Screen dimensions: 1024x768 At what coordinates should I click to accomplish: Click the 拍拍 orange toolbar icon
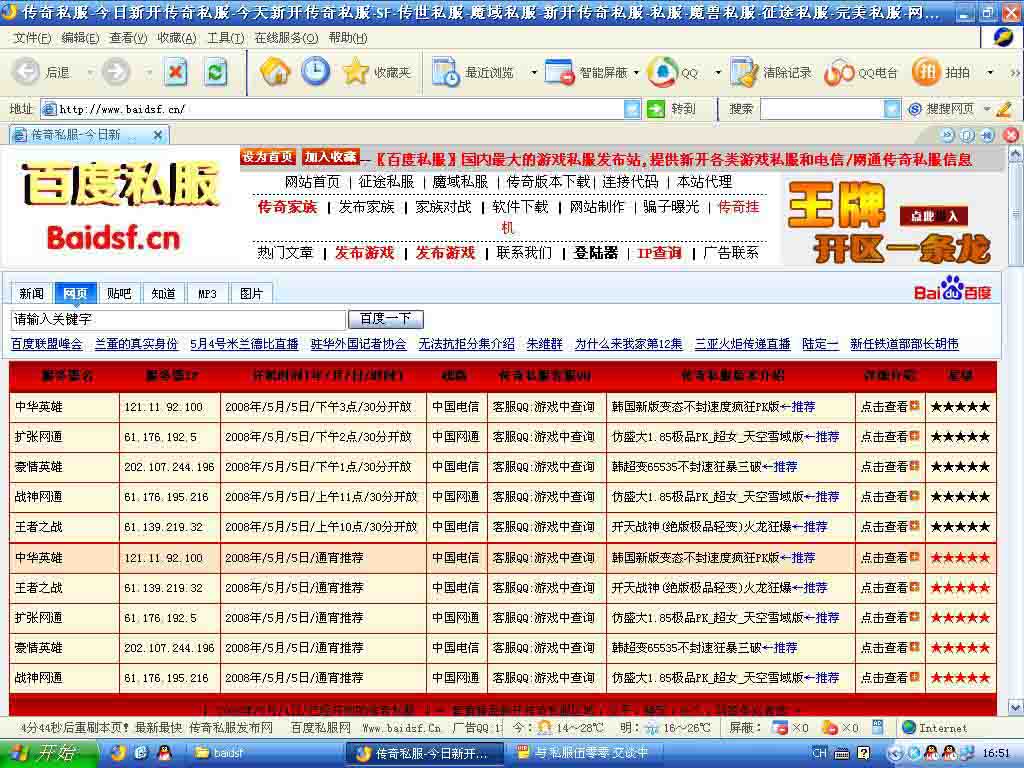click(926, 72)
